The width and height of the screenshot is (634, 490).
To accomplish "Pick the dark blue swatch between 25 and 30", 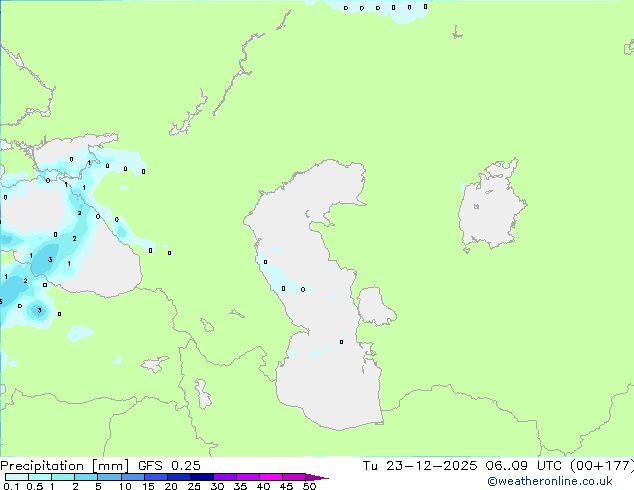I will [x=203, y=477].
